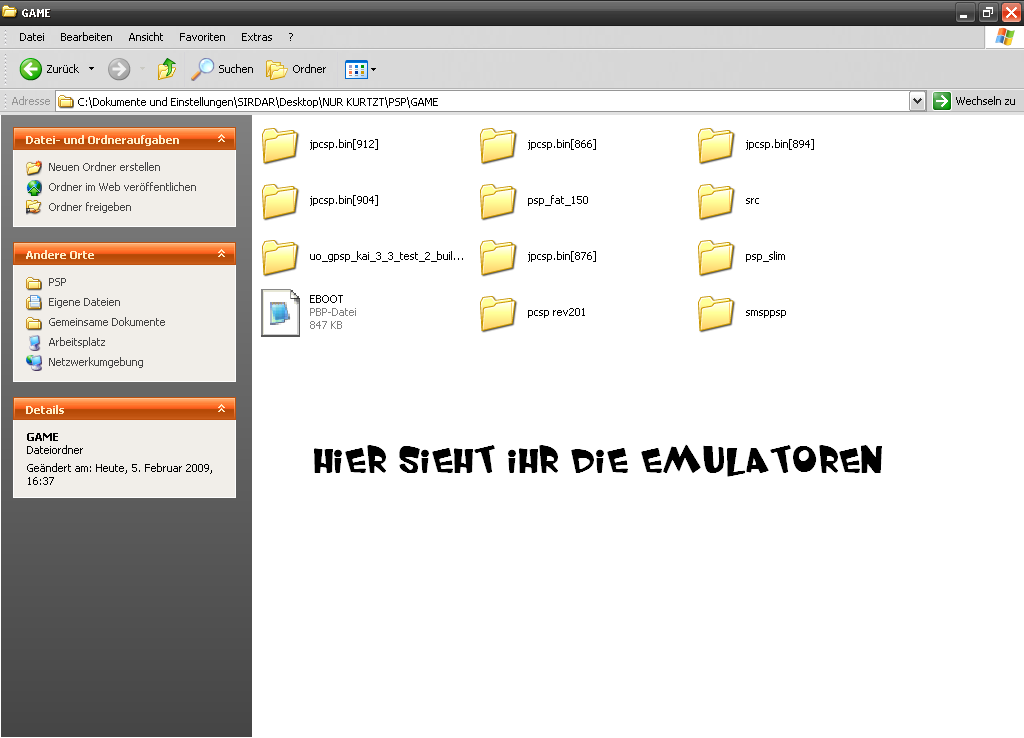Open the Datei menu
Image resolution: width=1024 pixels, height=738 pixels.
coord(32,37)
